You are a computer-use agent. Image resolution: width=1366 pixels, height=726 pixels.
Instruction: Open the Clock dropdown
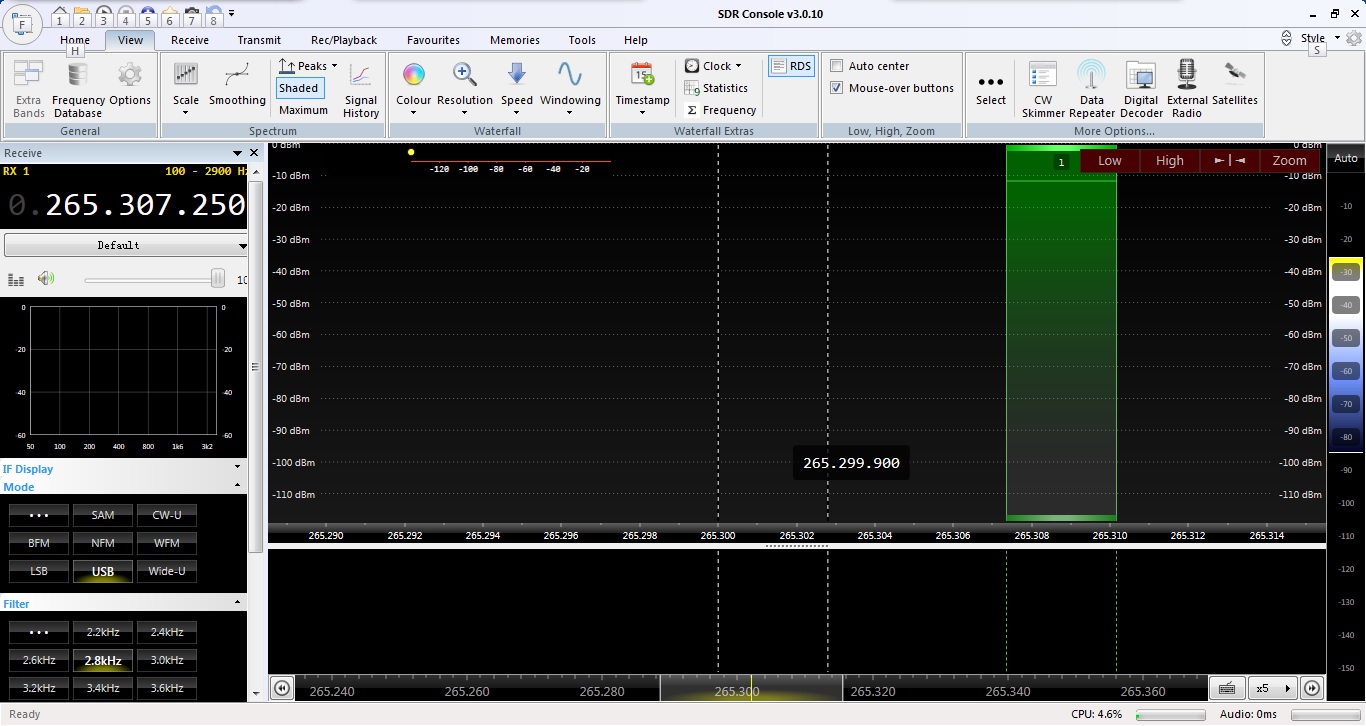point(713,66)
